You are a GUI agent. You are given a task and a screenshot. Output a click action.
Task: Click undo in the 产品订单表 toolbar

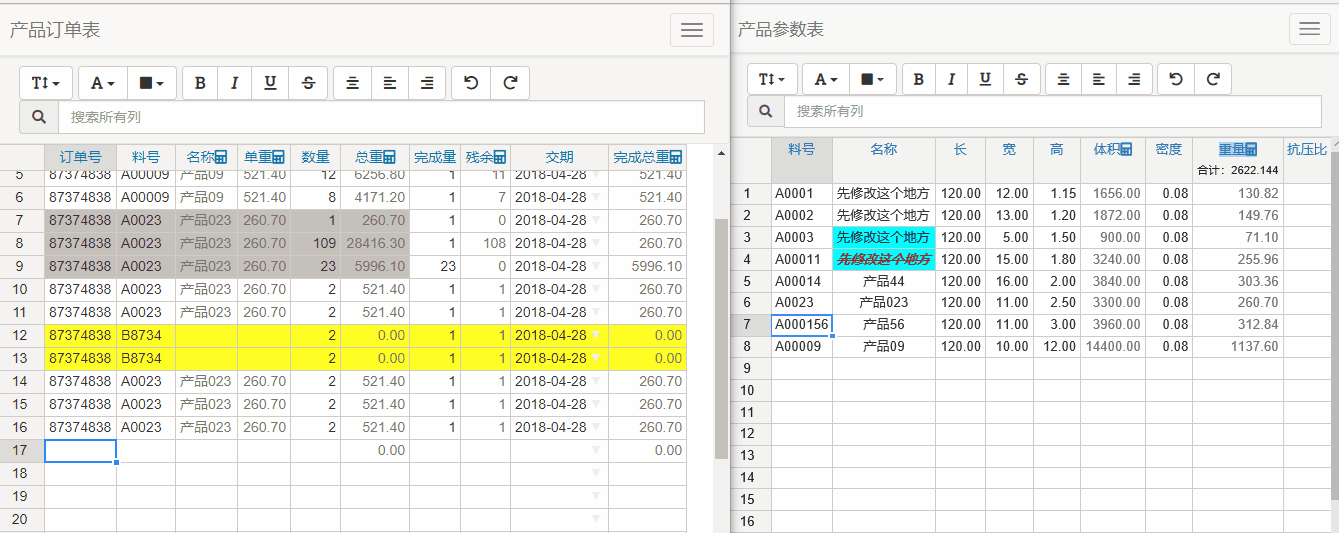(x=471, y=83)
